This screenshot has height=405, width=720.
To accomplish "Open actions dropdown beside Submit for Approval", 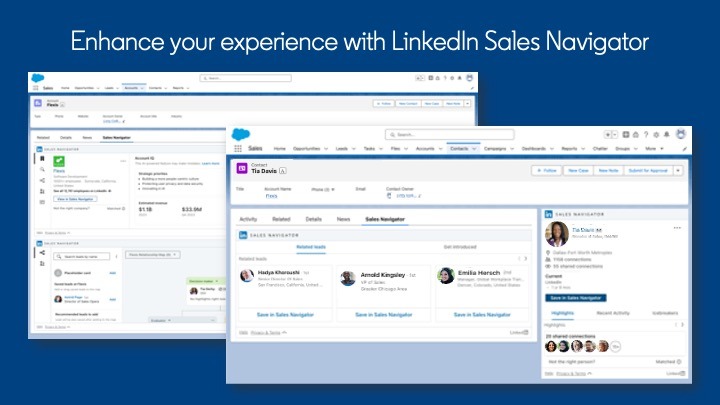I will click(678, 170).
